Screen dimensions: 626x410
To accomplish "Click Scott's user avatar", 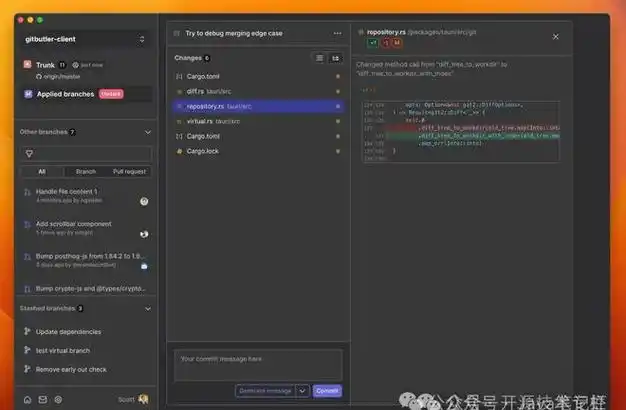I will 143,399.
